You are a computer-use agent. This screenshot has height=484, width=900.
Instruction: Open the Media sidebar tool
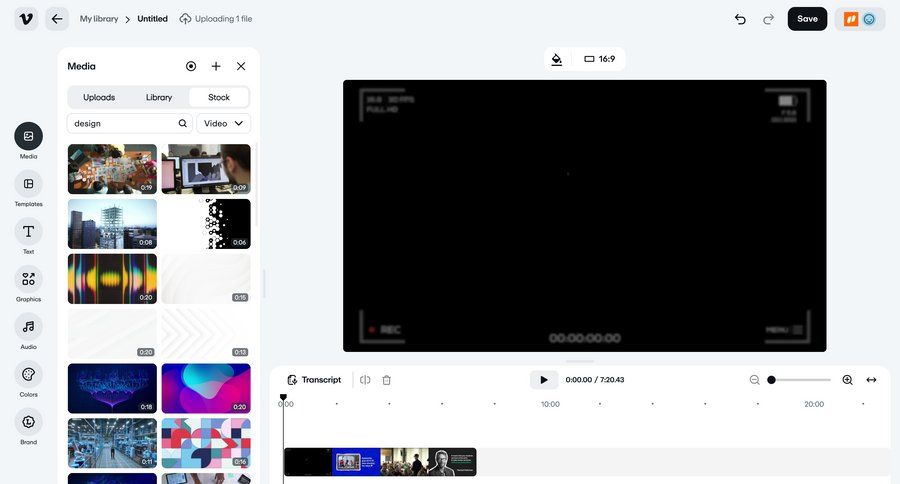28,141
